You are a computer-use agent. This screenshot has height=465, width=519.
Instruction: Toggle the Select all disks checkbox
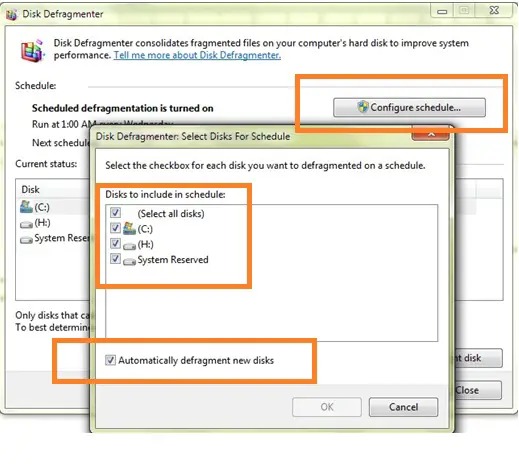(x=115, y=212)
